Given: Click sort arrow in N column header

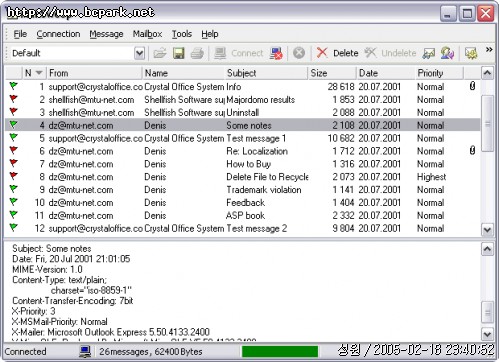Looking at the screenshot, I should click(39, 73).
